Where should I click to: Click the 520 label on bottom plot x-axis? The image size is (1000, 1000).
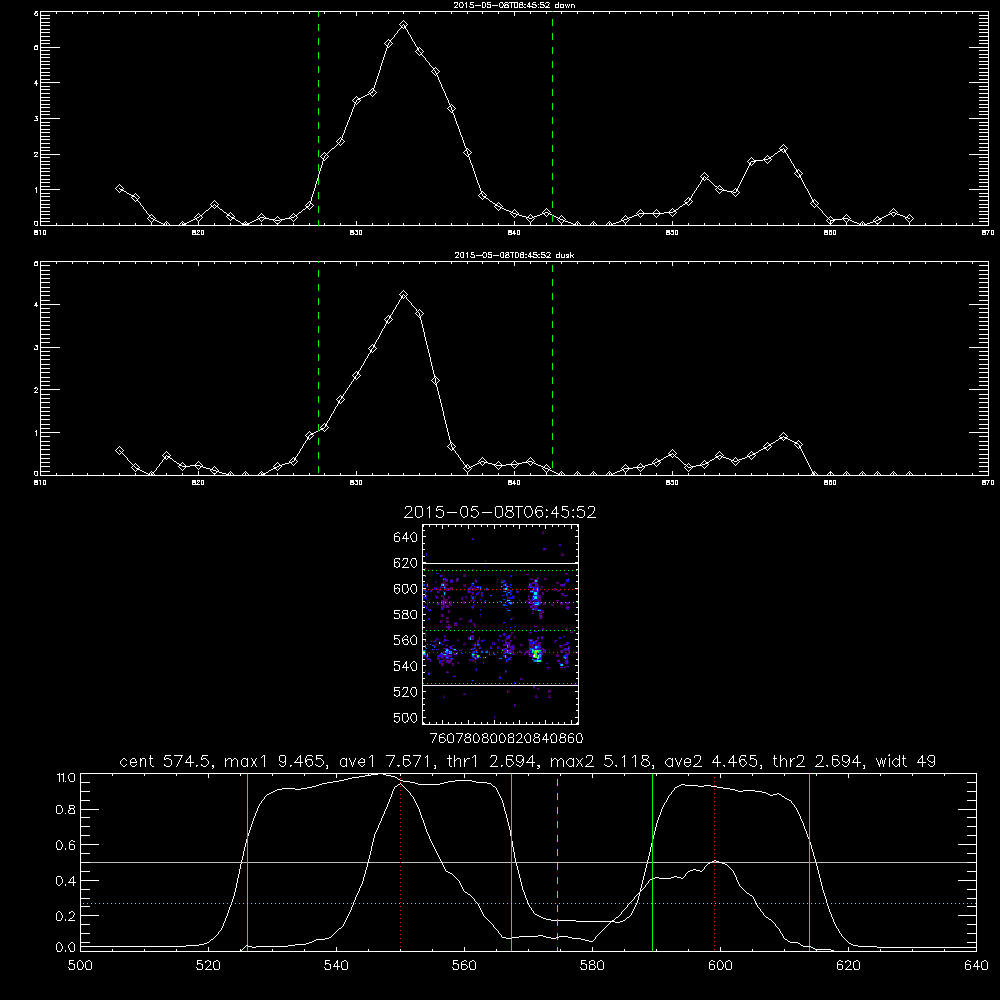point(208,966)
